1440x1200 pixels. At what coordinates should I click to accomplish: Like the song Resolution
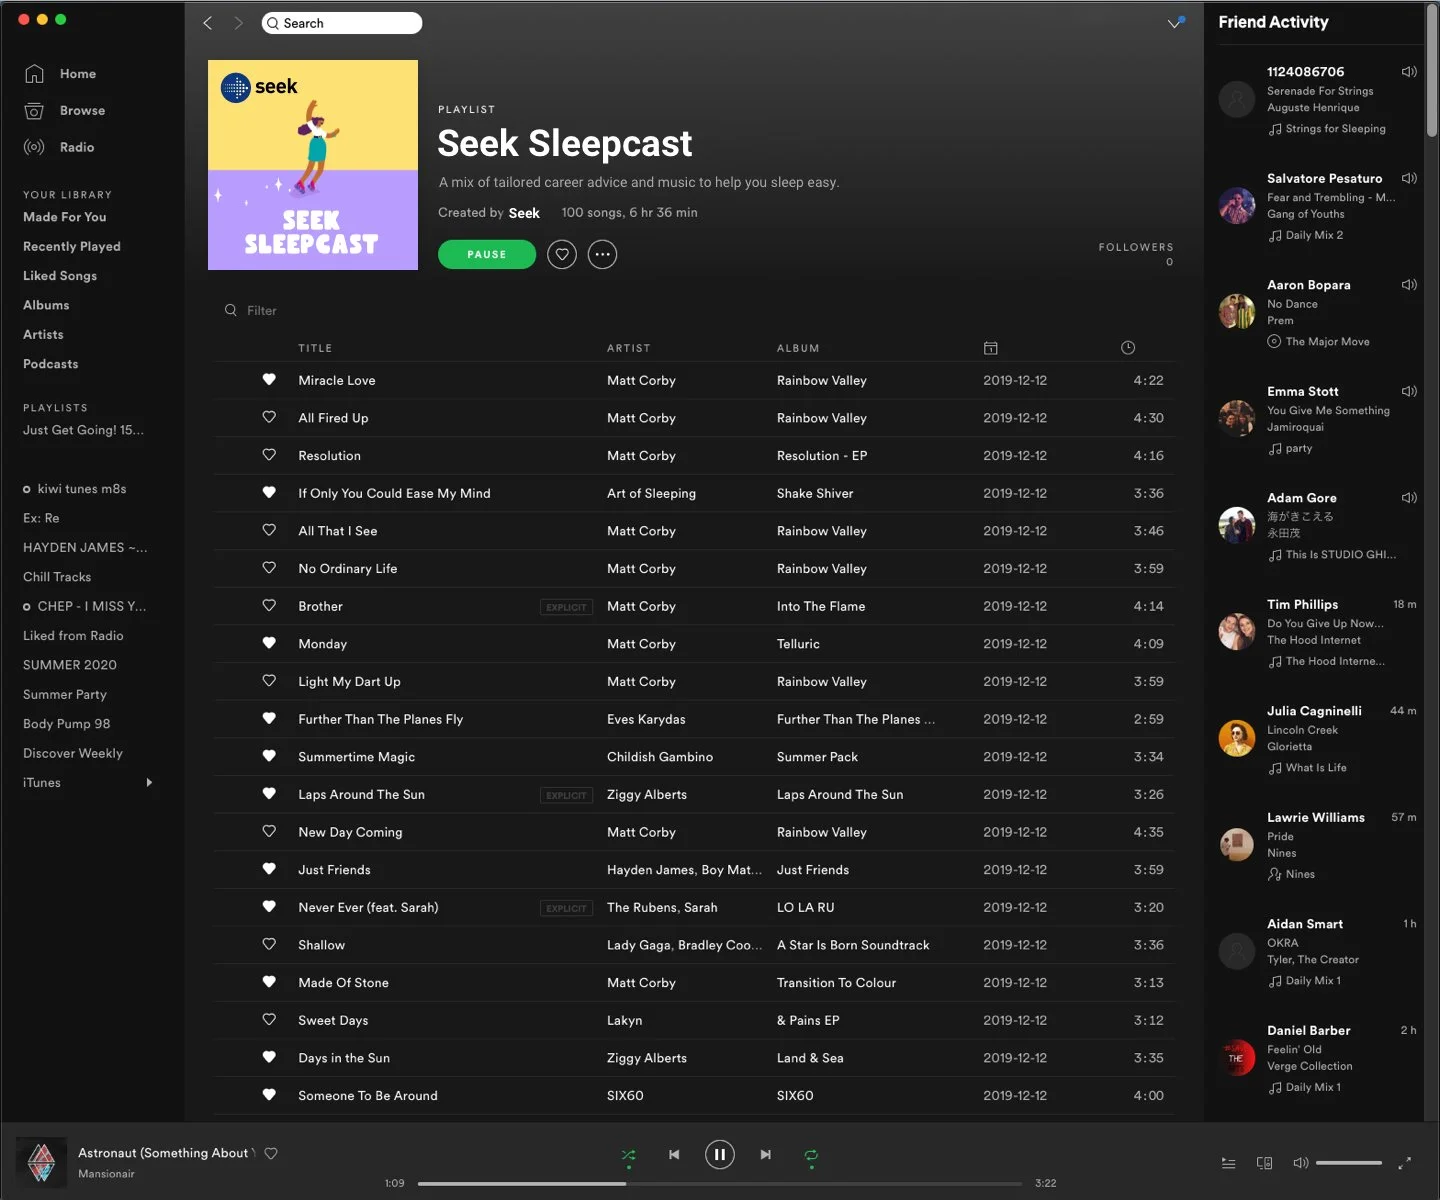point(269,455)
